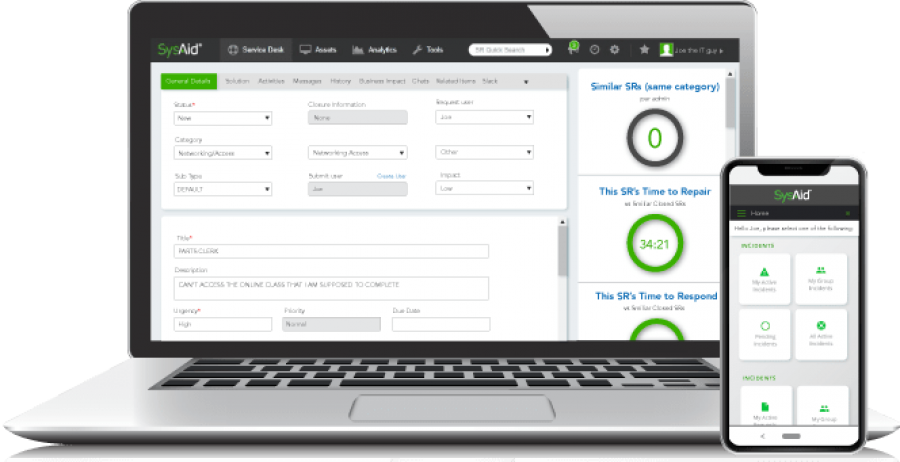This screenshot has height=462, width=900.
Task: Switch to the Activities tab
Action: [271, 81]
